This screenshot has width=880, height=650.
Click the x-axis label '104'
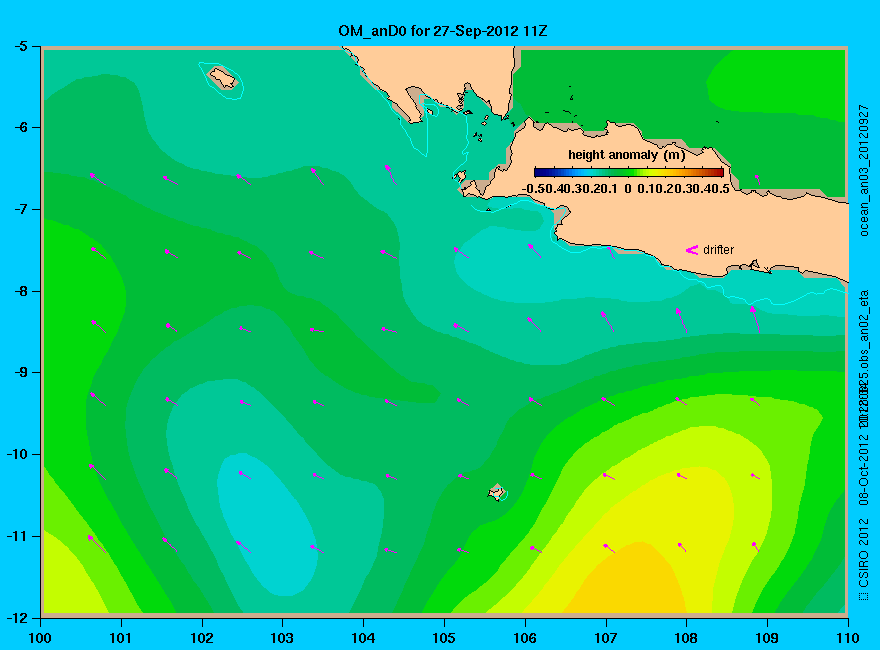(x=363, y=638)
